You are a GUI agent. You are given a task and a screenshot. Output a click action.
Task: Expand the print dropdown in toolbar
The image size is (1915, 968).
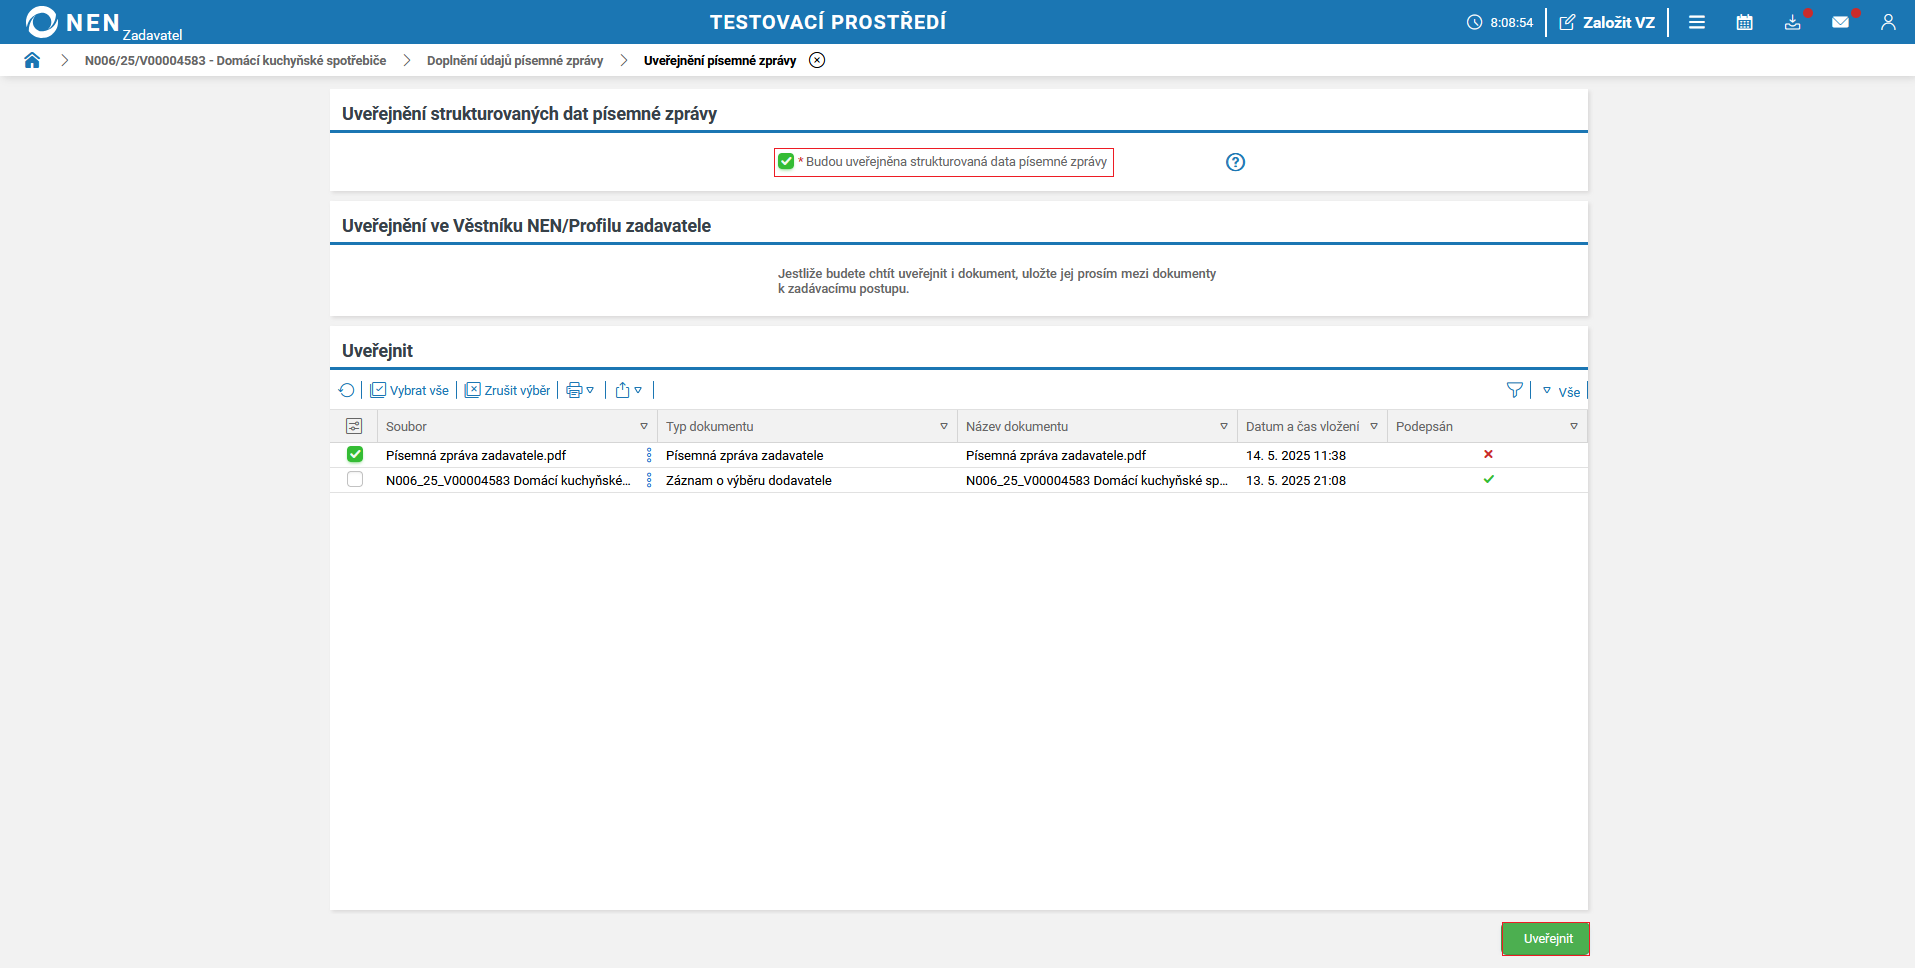pyautogui.click(x=581, y=391)
